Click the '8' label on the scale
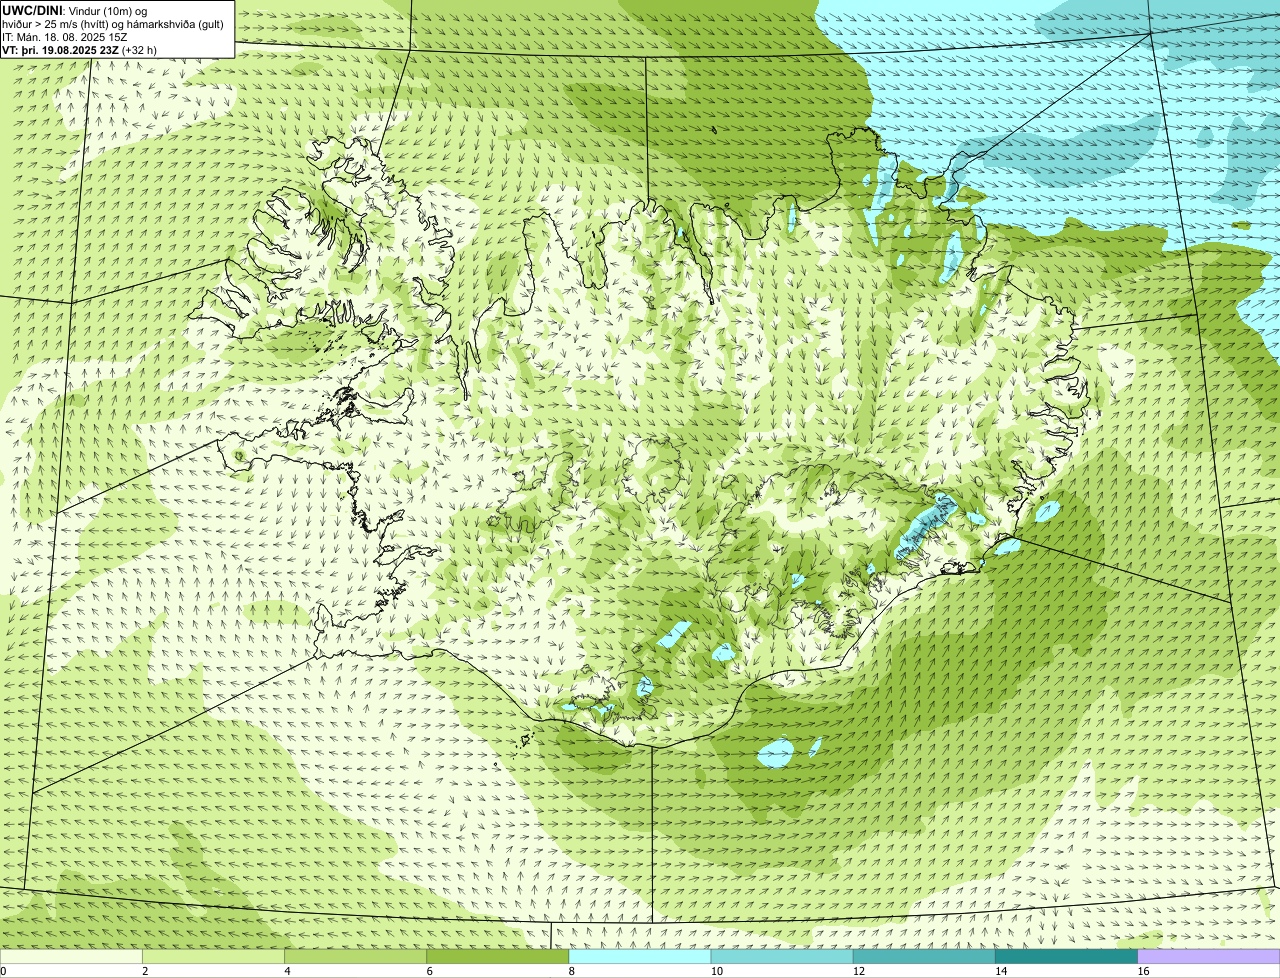This screenshot has width=1280, height=978. pos(572,971)
